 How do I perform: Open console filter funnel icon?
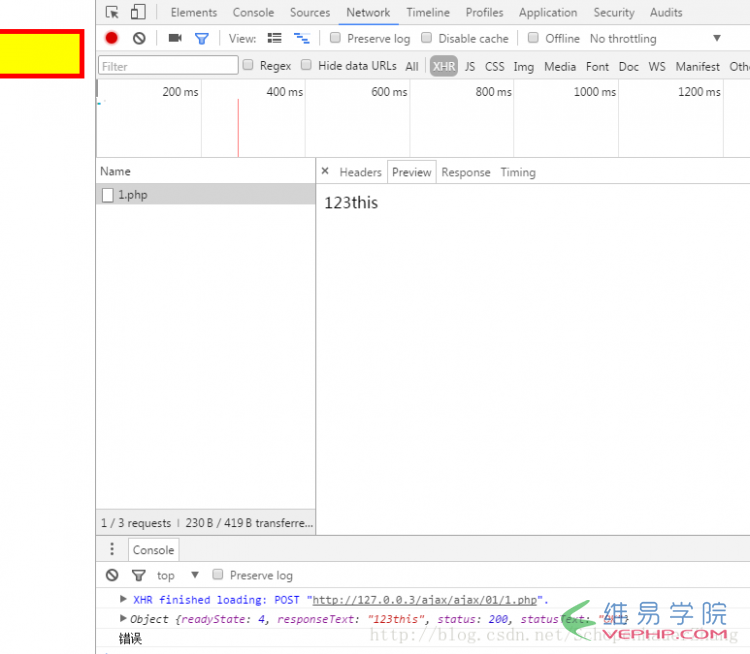coord(139,575)
